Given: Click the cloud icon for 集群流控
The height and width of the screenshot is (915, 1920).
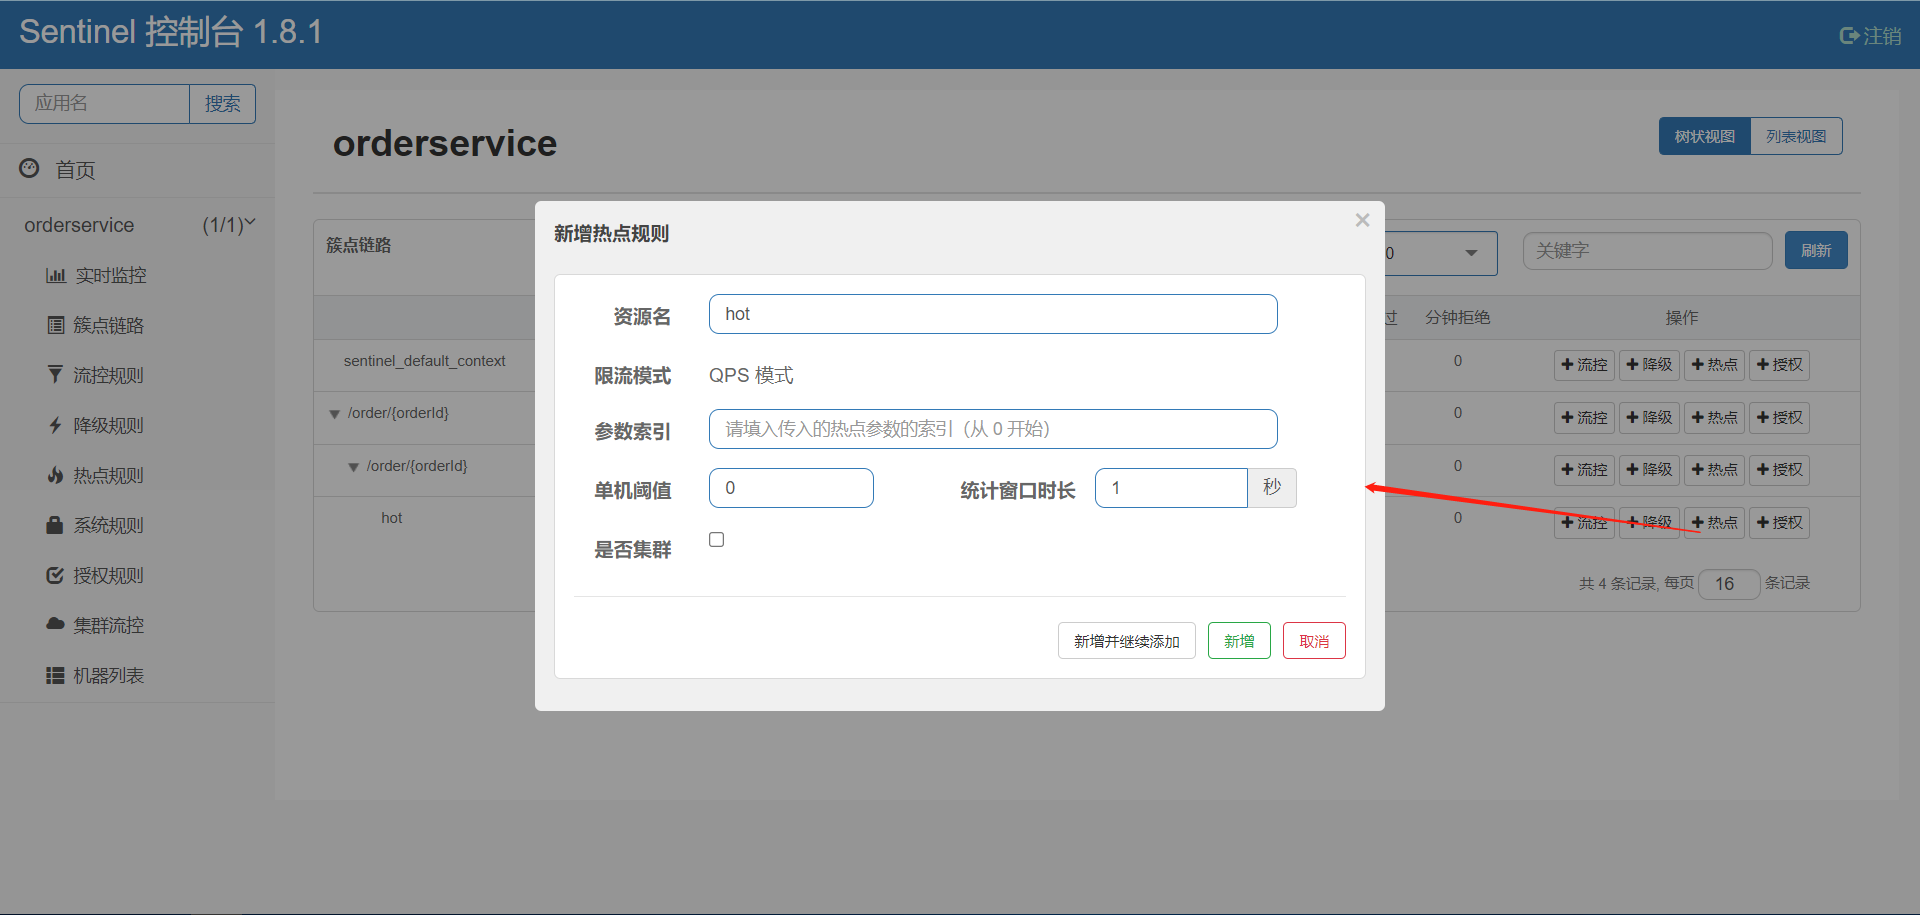Looking at the screenshot, I should click(55, 624).
